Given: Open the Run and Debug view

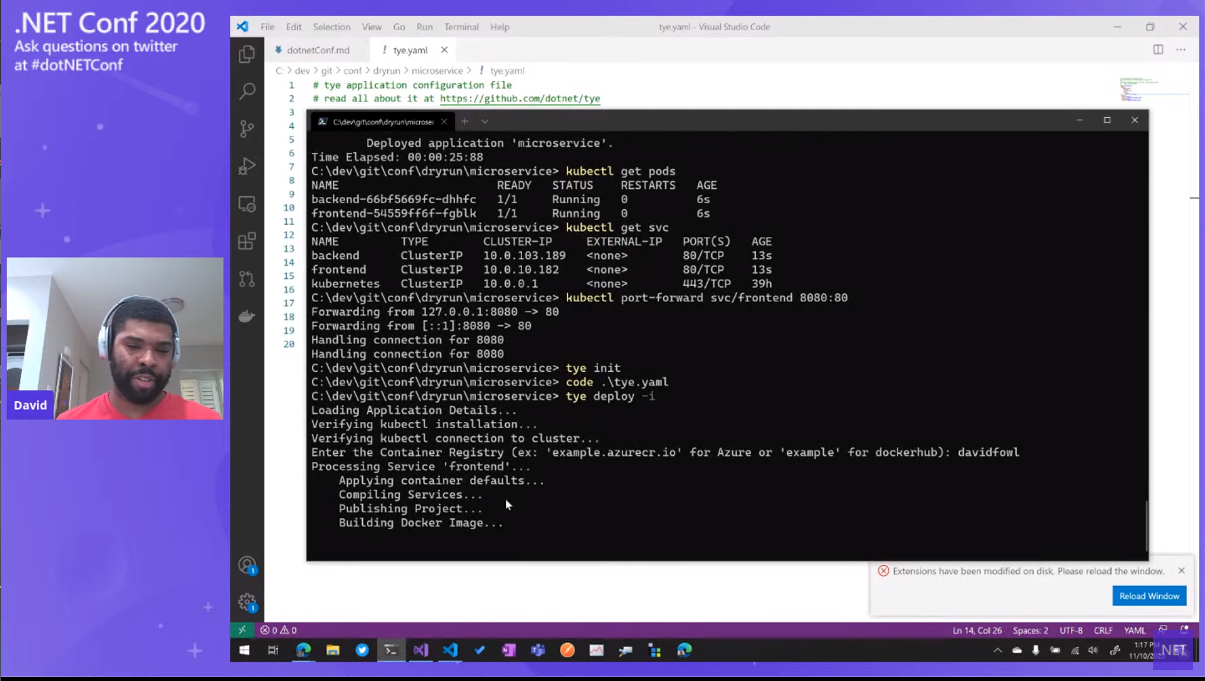Looking at the screenshot, I should [x=247, y=166].
